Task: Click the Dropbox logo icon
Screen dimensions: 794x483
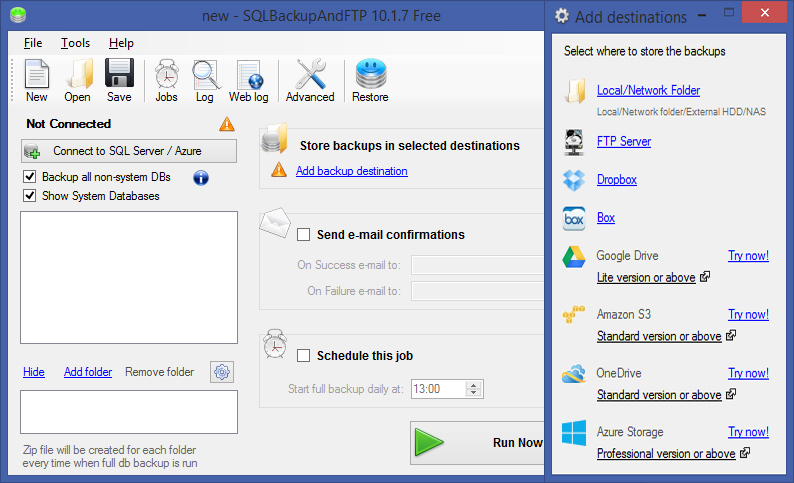Action: point(574,180)
